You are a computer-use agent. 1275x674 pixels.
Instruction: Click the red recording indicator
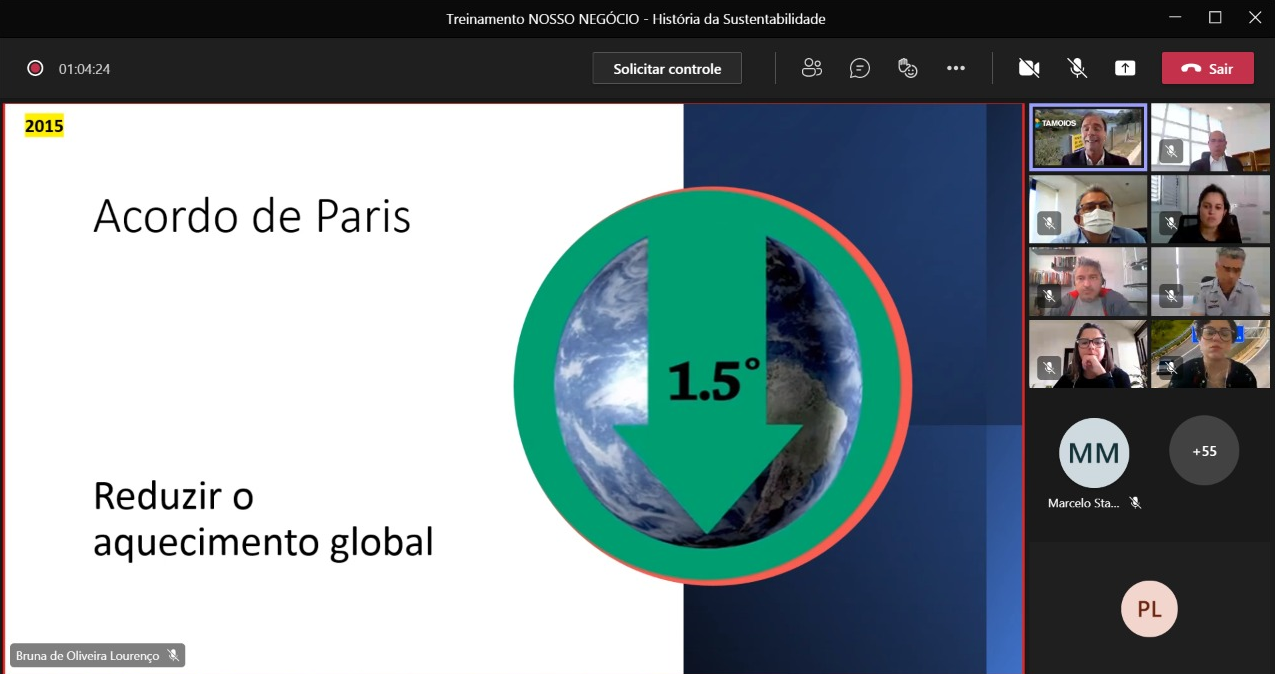(x=35, y=68)
